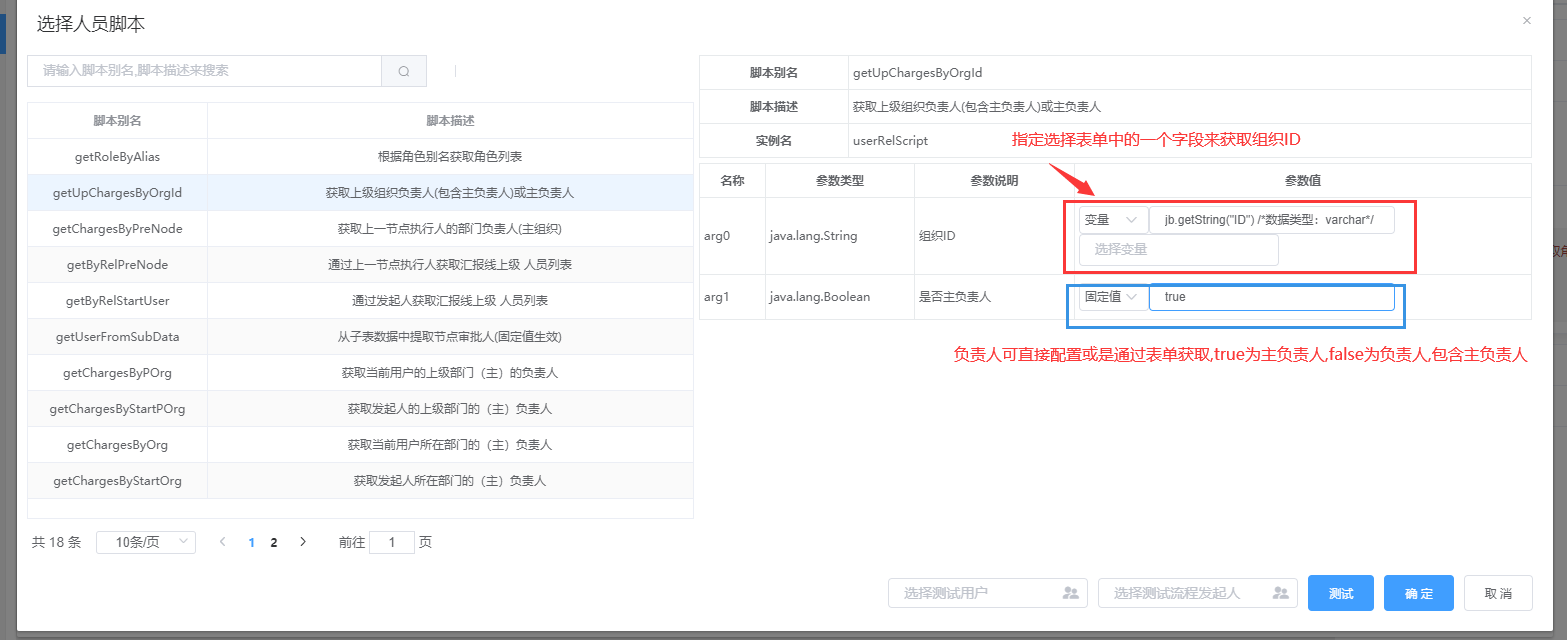Click description 获取当前用户的上级部门（主）的负责人
Viewport: 1567px width, 640px height.
(x=450, y=373)
